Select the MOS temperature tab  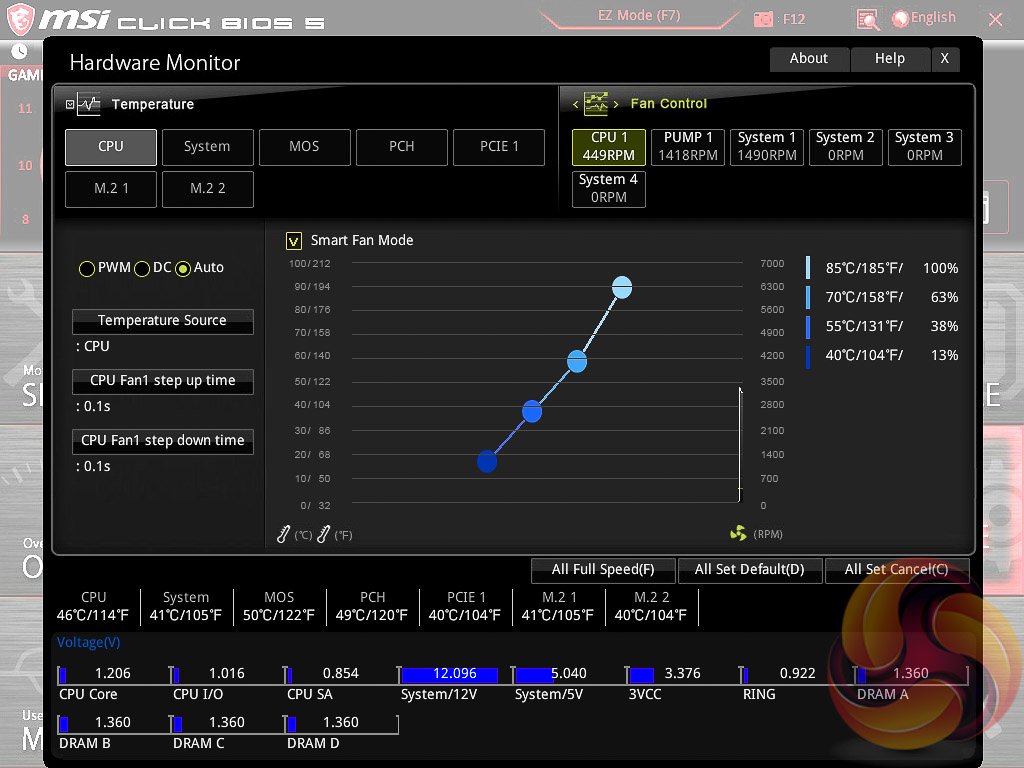click(x=305, y=147)
